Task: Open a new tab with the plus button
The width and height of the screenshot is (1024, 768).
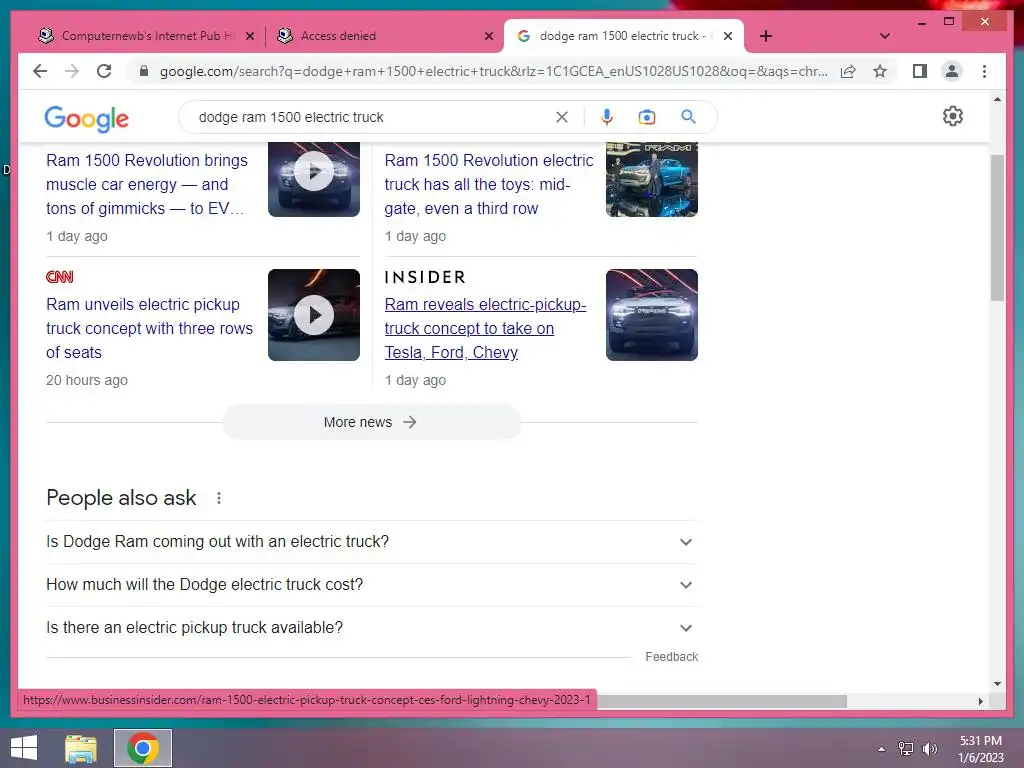Action: (766, 36)
